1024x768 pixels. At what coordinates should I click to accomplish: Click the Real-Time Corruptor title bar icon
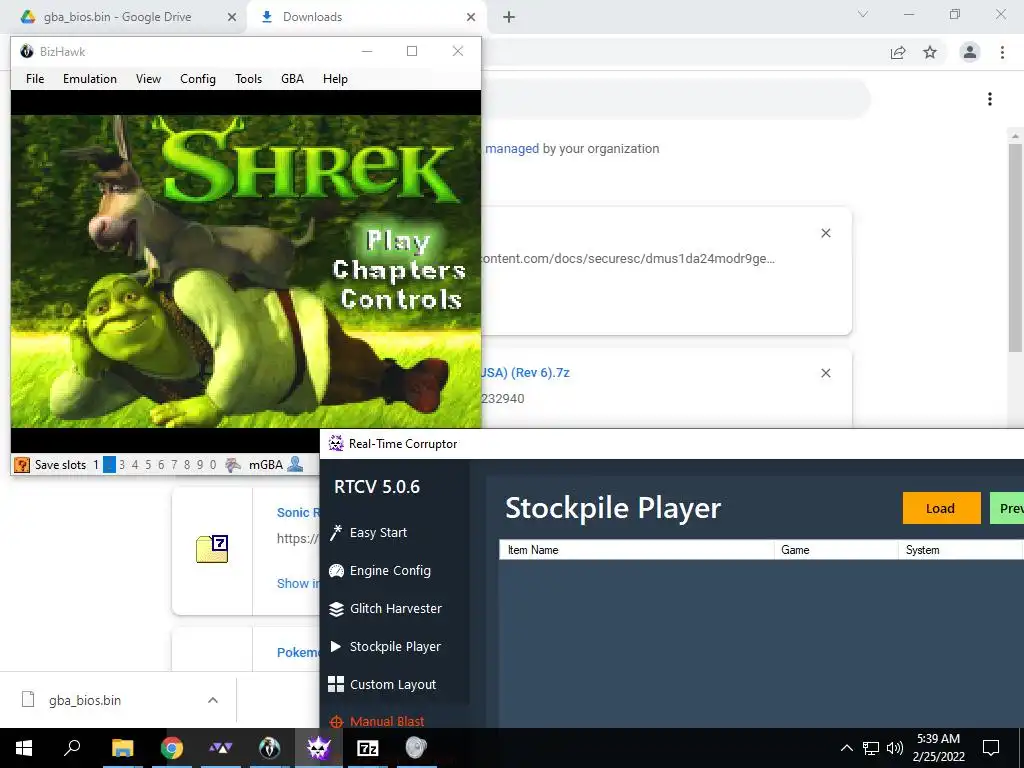point(336,443)
